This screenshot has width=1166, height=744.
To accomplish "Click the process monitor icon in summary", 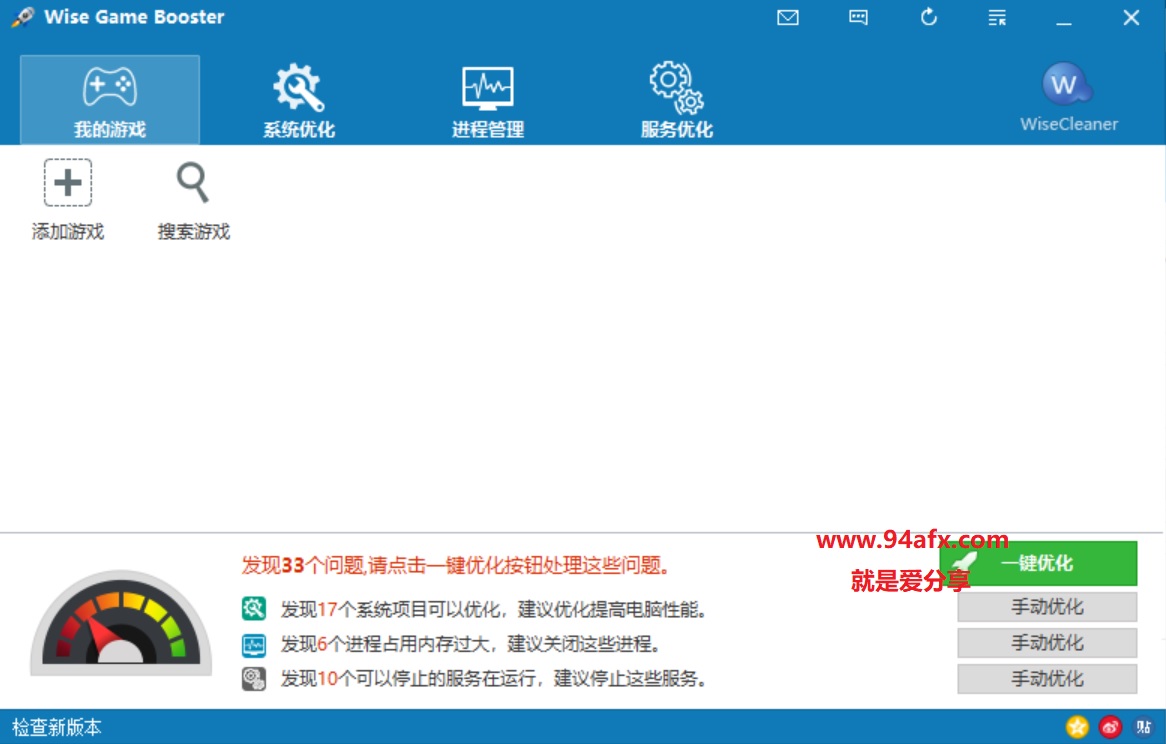I will click(254, 644).
